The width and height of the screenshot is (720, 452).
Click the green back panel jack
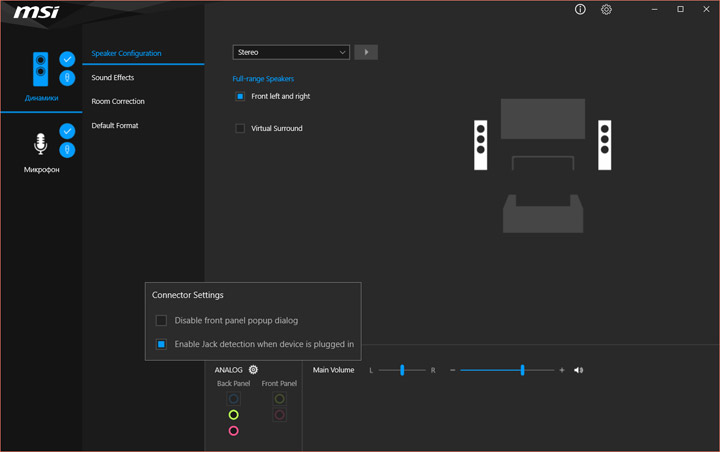point(233,415)
